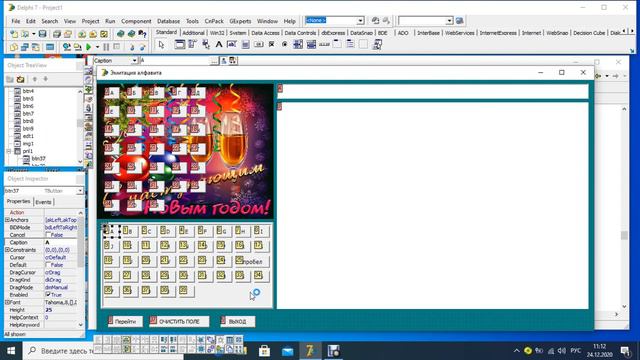Pick the CheckBox component in the palette
640x360 pixels.
[x=271, y=45]
